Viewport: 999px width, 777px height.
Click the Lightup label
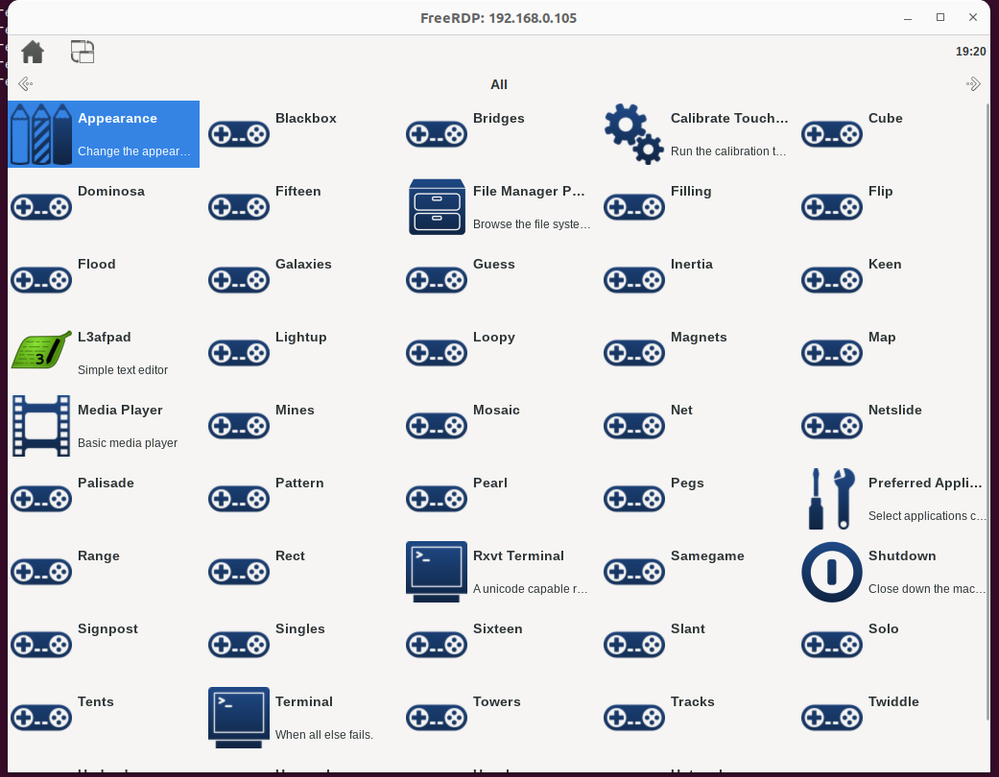[x=301, y=337]
